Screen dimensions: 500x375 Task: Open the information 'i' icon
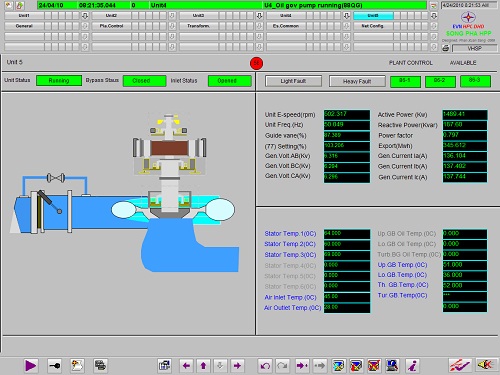click(412, 366)
